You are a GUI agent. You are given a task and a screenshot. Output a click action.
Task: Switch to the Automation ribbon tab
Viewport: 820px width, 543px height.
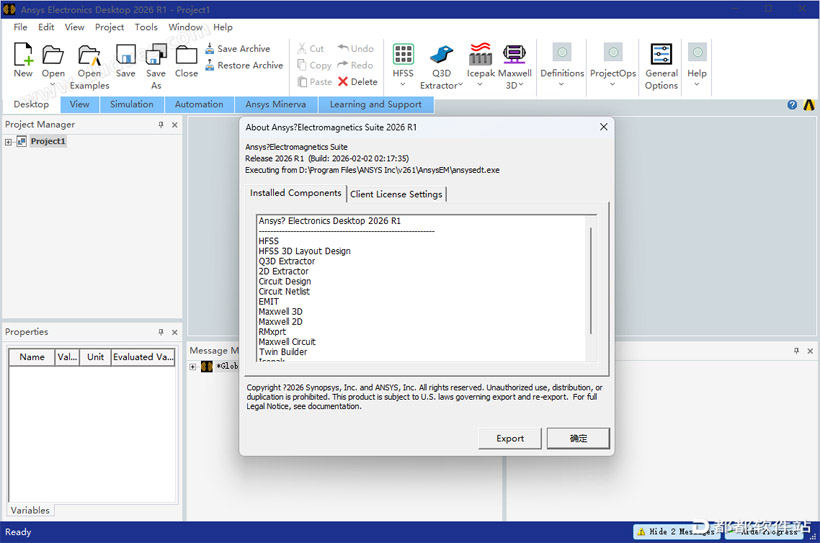199,104
